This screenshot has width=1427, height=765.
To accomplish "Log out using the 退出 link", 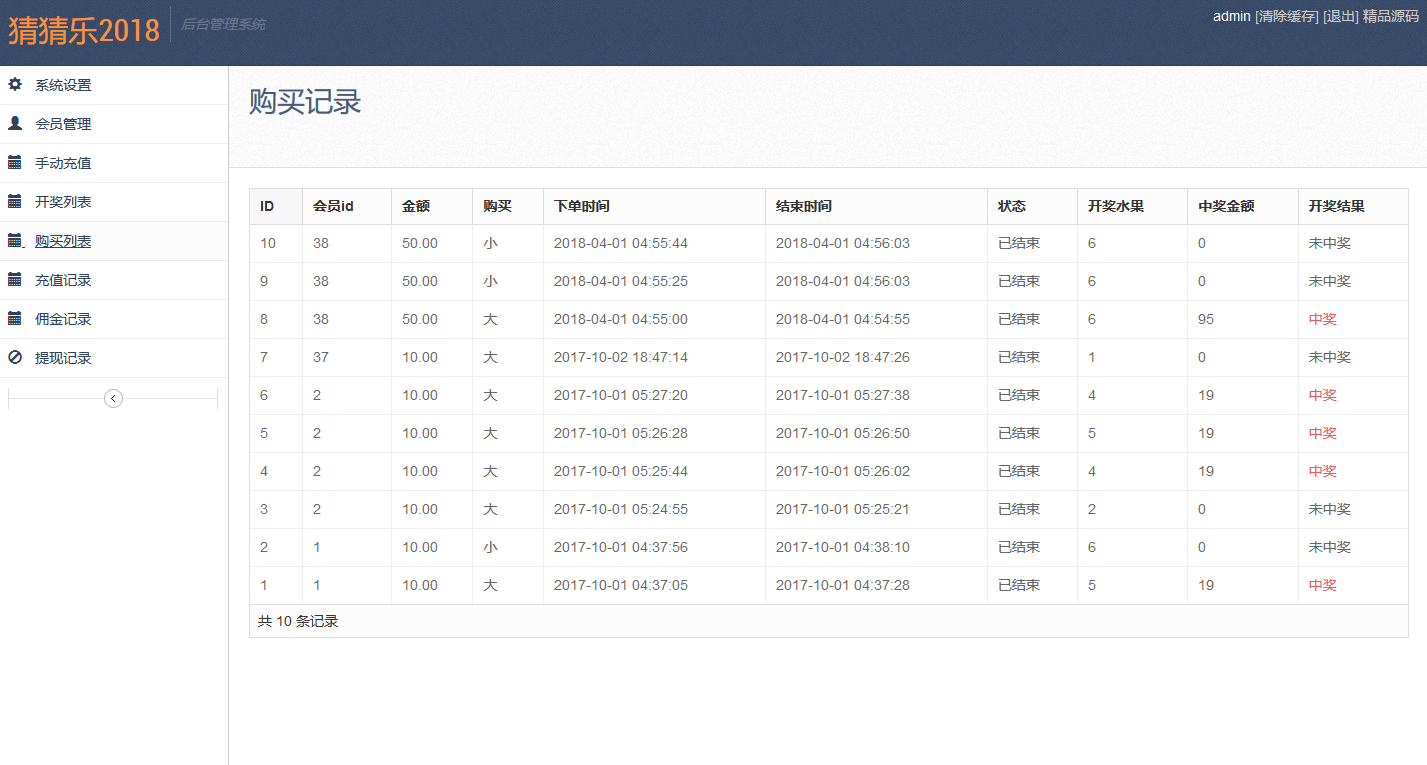I will click(1340, 16).
